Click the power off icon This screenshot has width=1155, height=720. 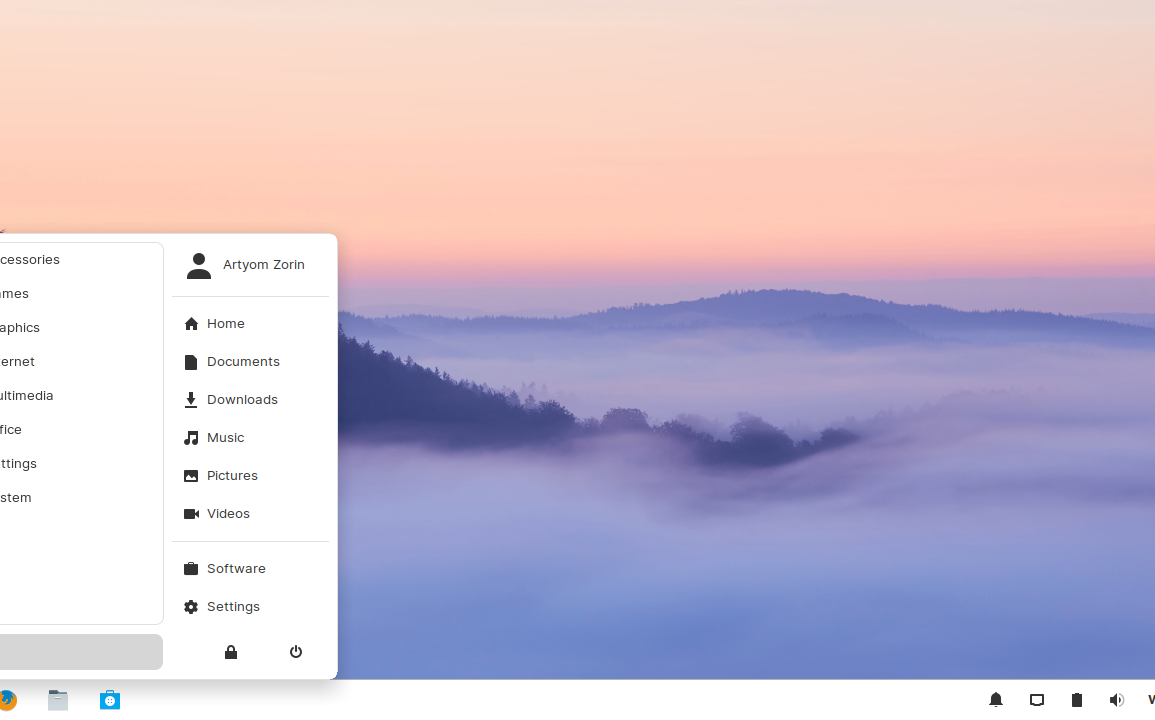tap(295, 652)
